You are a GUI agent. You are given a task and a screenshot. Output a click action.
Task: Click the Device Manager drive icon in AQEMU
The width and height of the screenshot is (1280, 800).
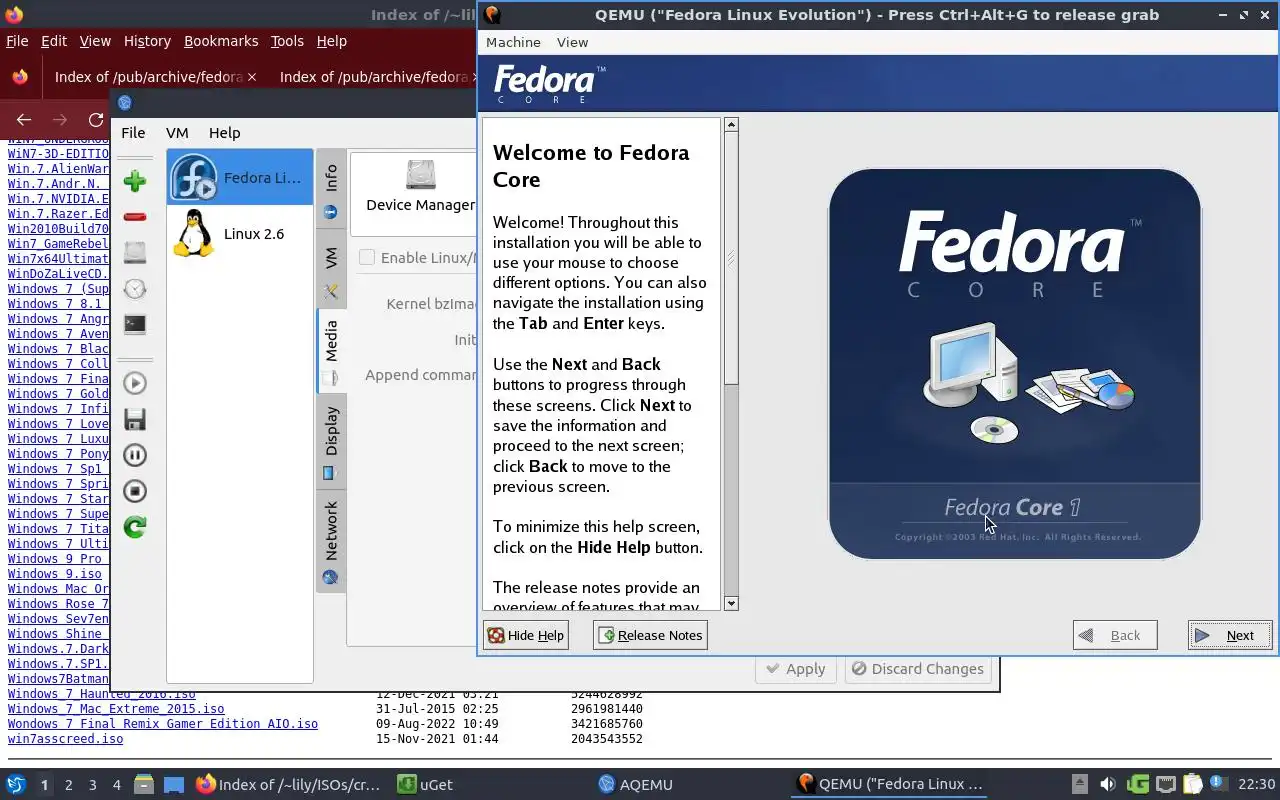coord(421,175)
